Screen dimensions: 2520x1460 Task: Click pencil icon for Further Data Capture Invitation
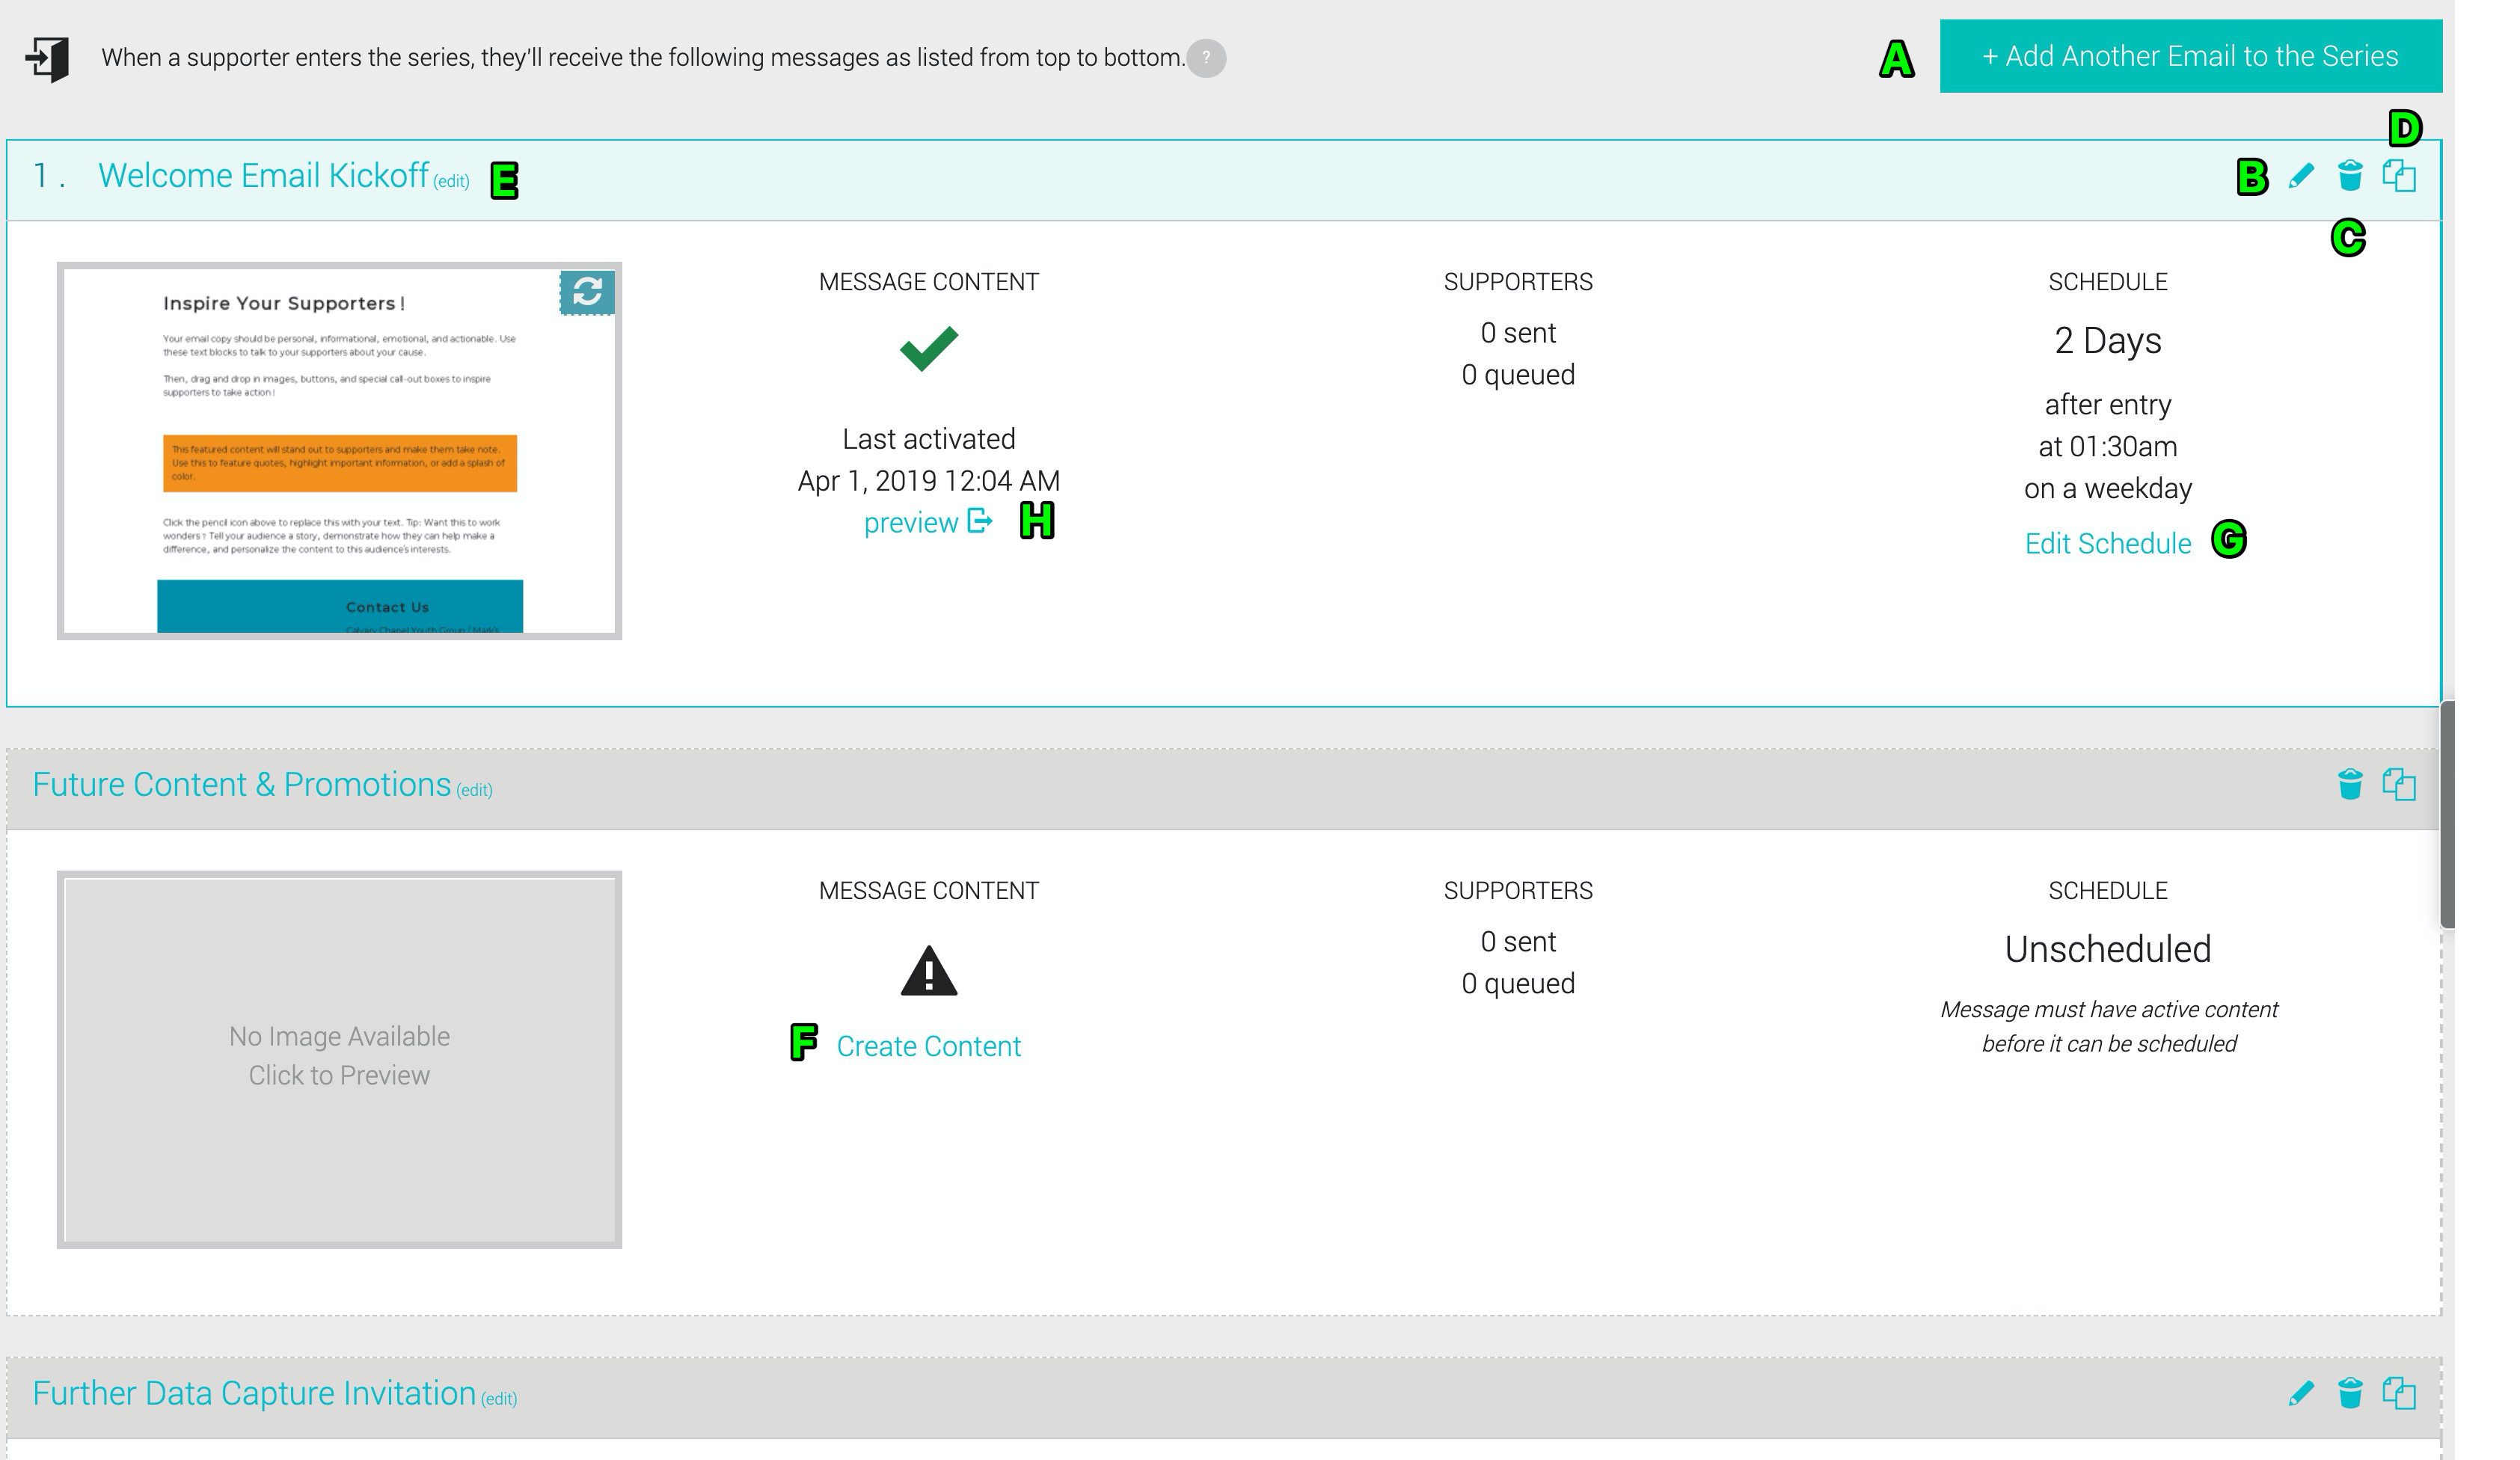(x=2300, y=1394)
